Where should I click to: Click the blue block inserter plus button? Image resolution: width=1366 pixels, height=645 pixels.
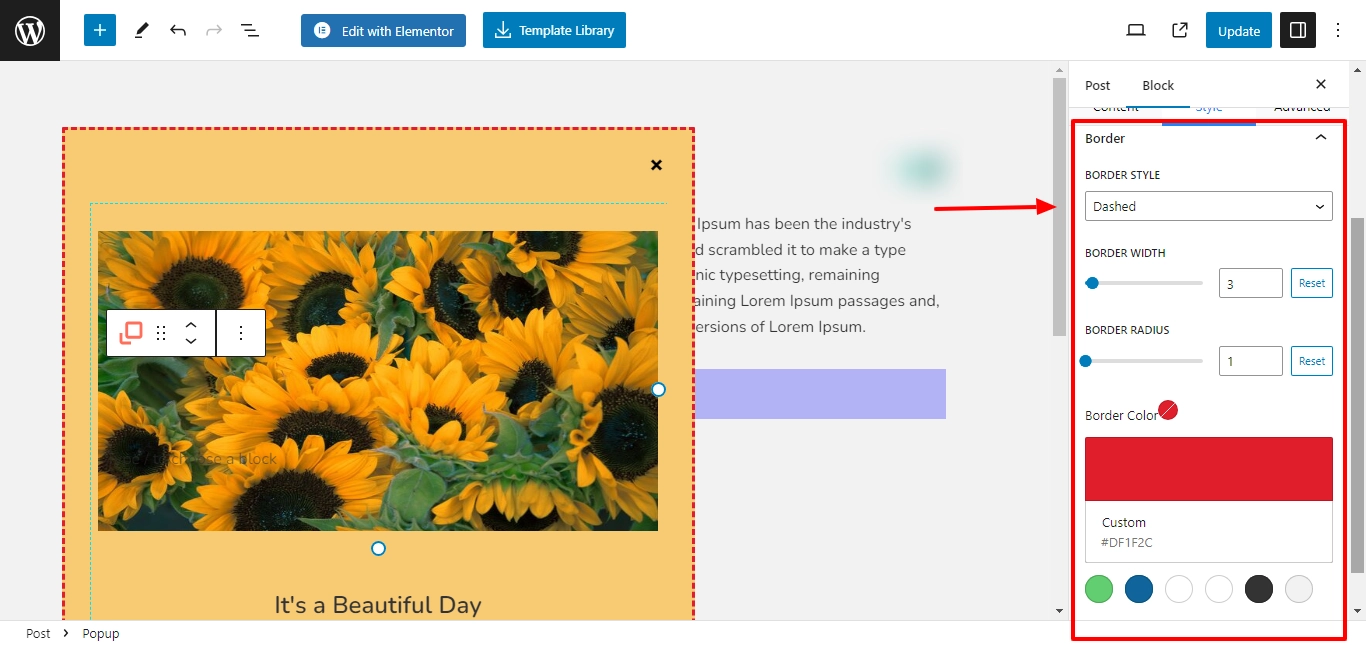[x=100, y=30]
